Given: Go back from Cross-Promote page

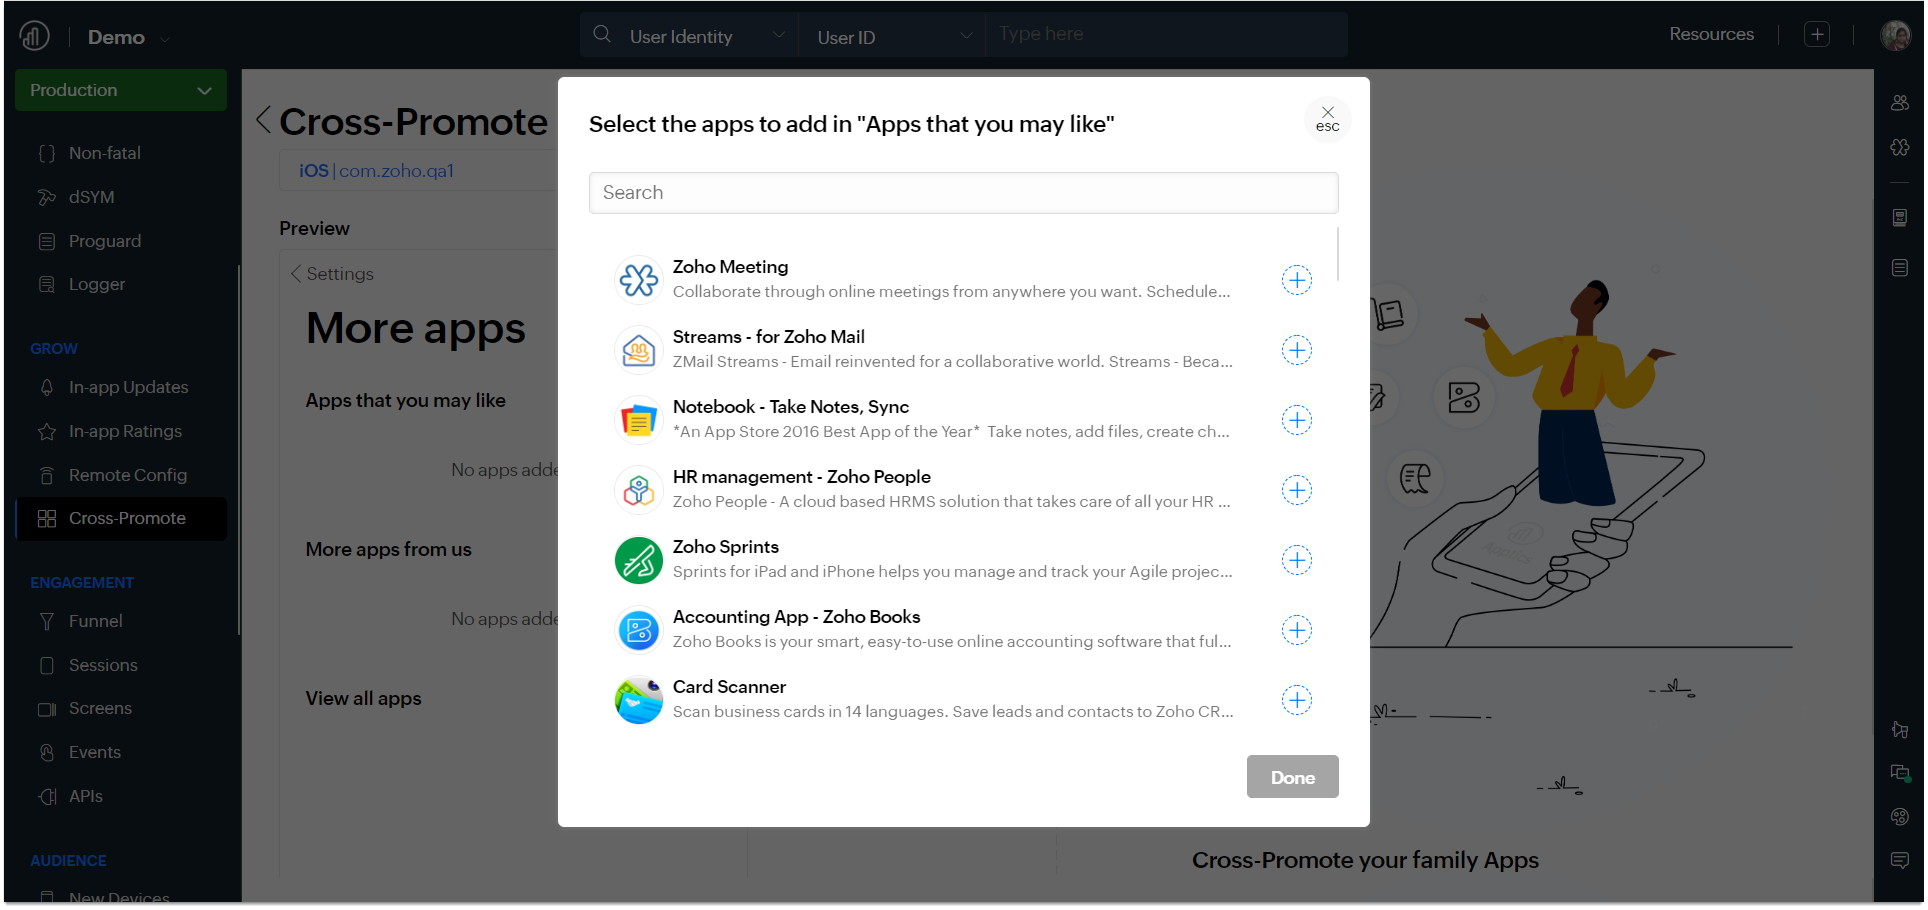Looking at the screenshot, I should point(264,121).
